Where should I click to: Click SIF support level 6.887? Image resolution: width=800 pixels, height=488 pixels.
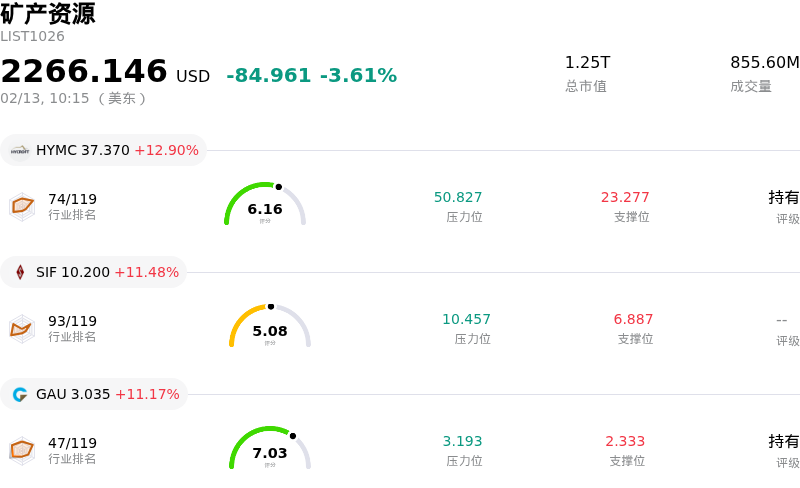coord(633,319)
